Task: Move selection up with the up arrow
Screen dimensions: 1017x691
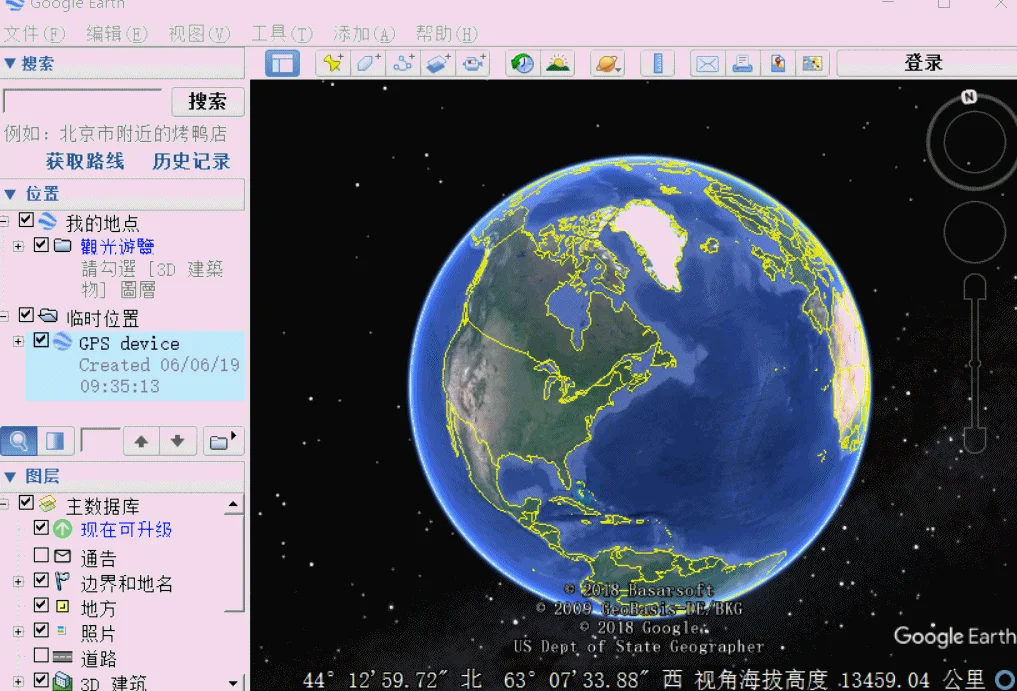Action: point(141,441)
